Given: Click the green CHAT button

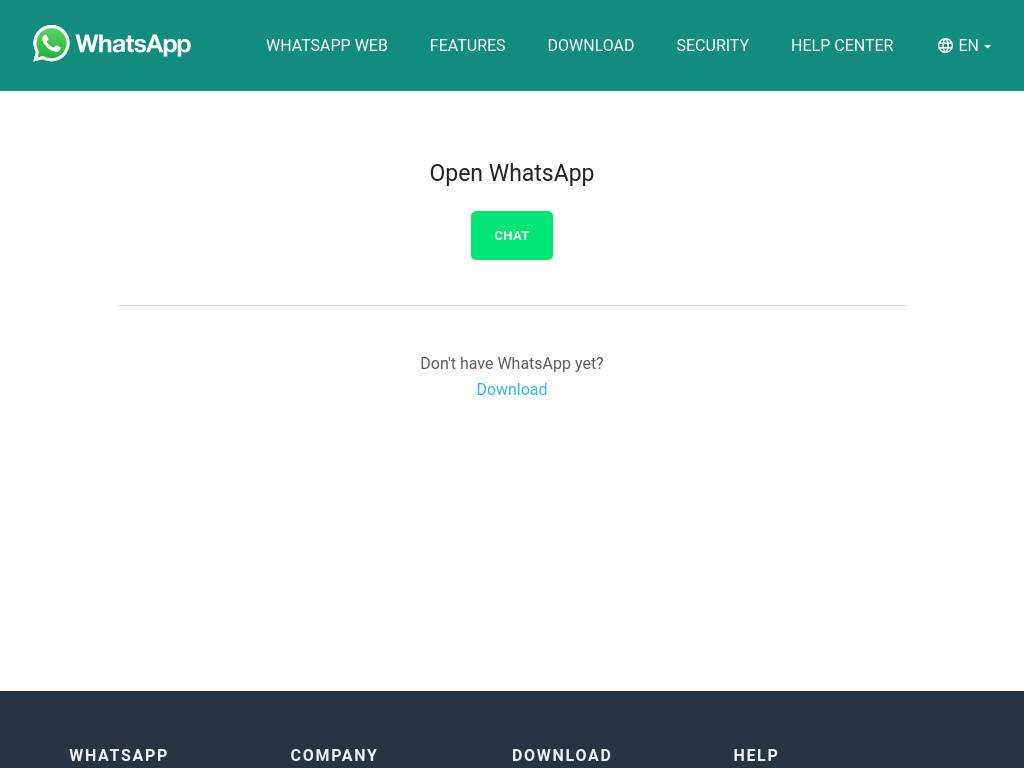Looking at the screenshot, I should point(512,235).
